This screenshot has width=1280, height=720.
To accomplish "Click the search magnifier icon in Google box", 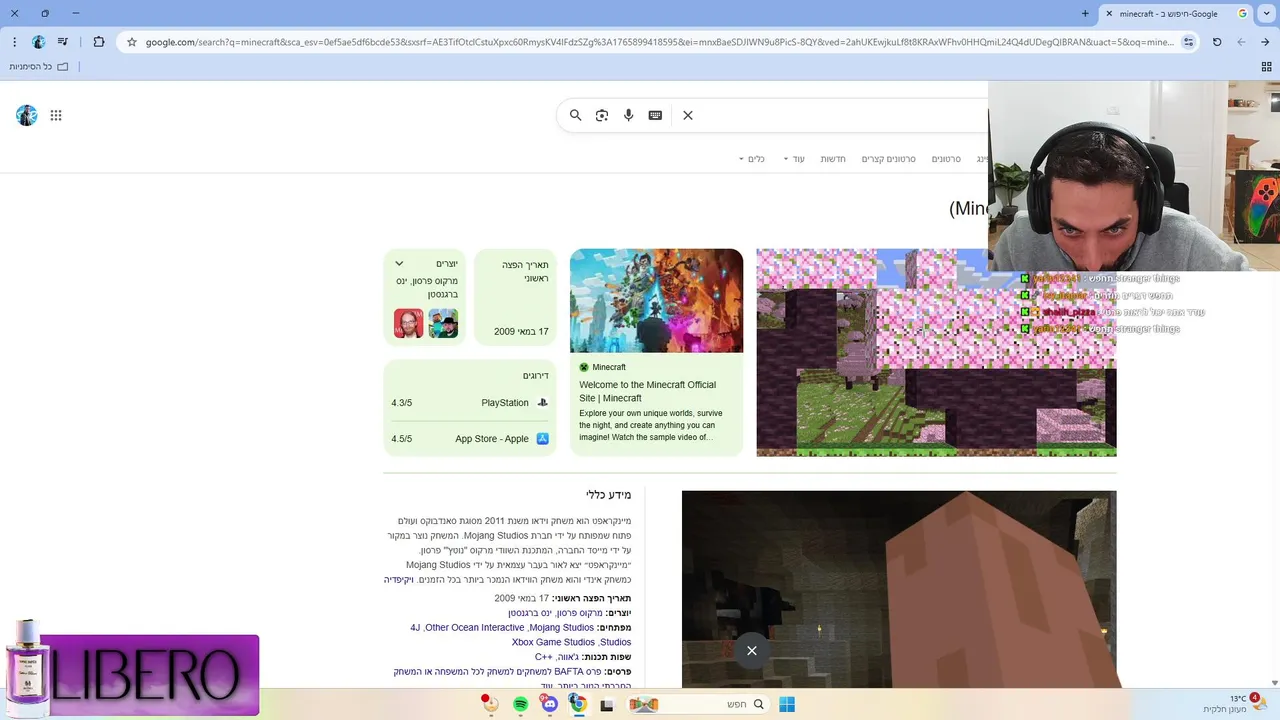I will (x=575, y=115).
